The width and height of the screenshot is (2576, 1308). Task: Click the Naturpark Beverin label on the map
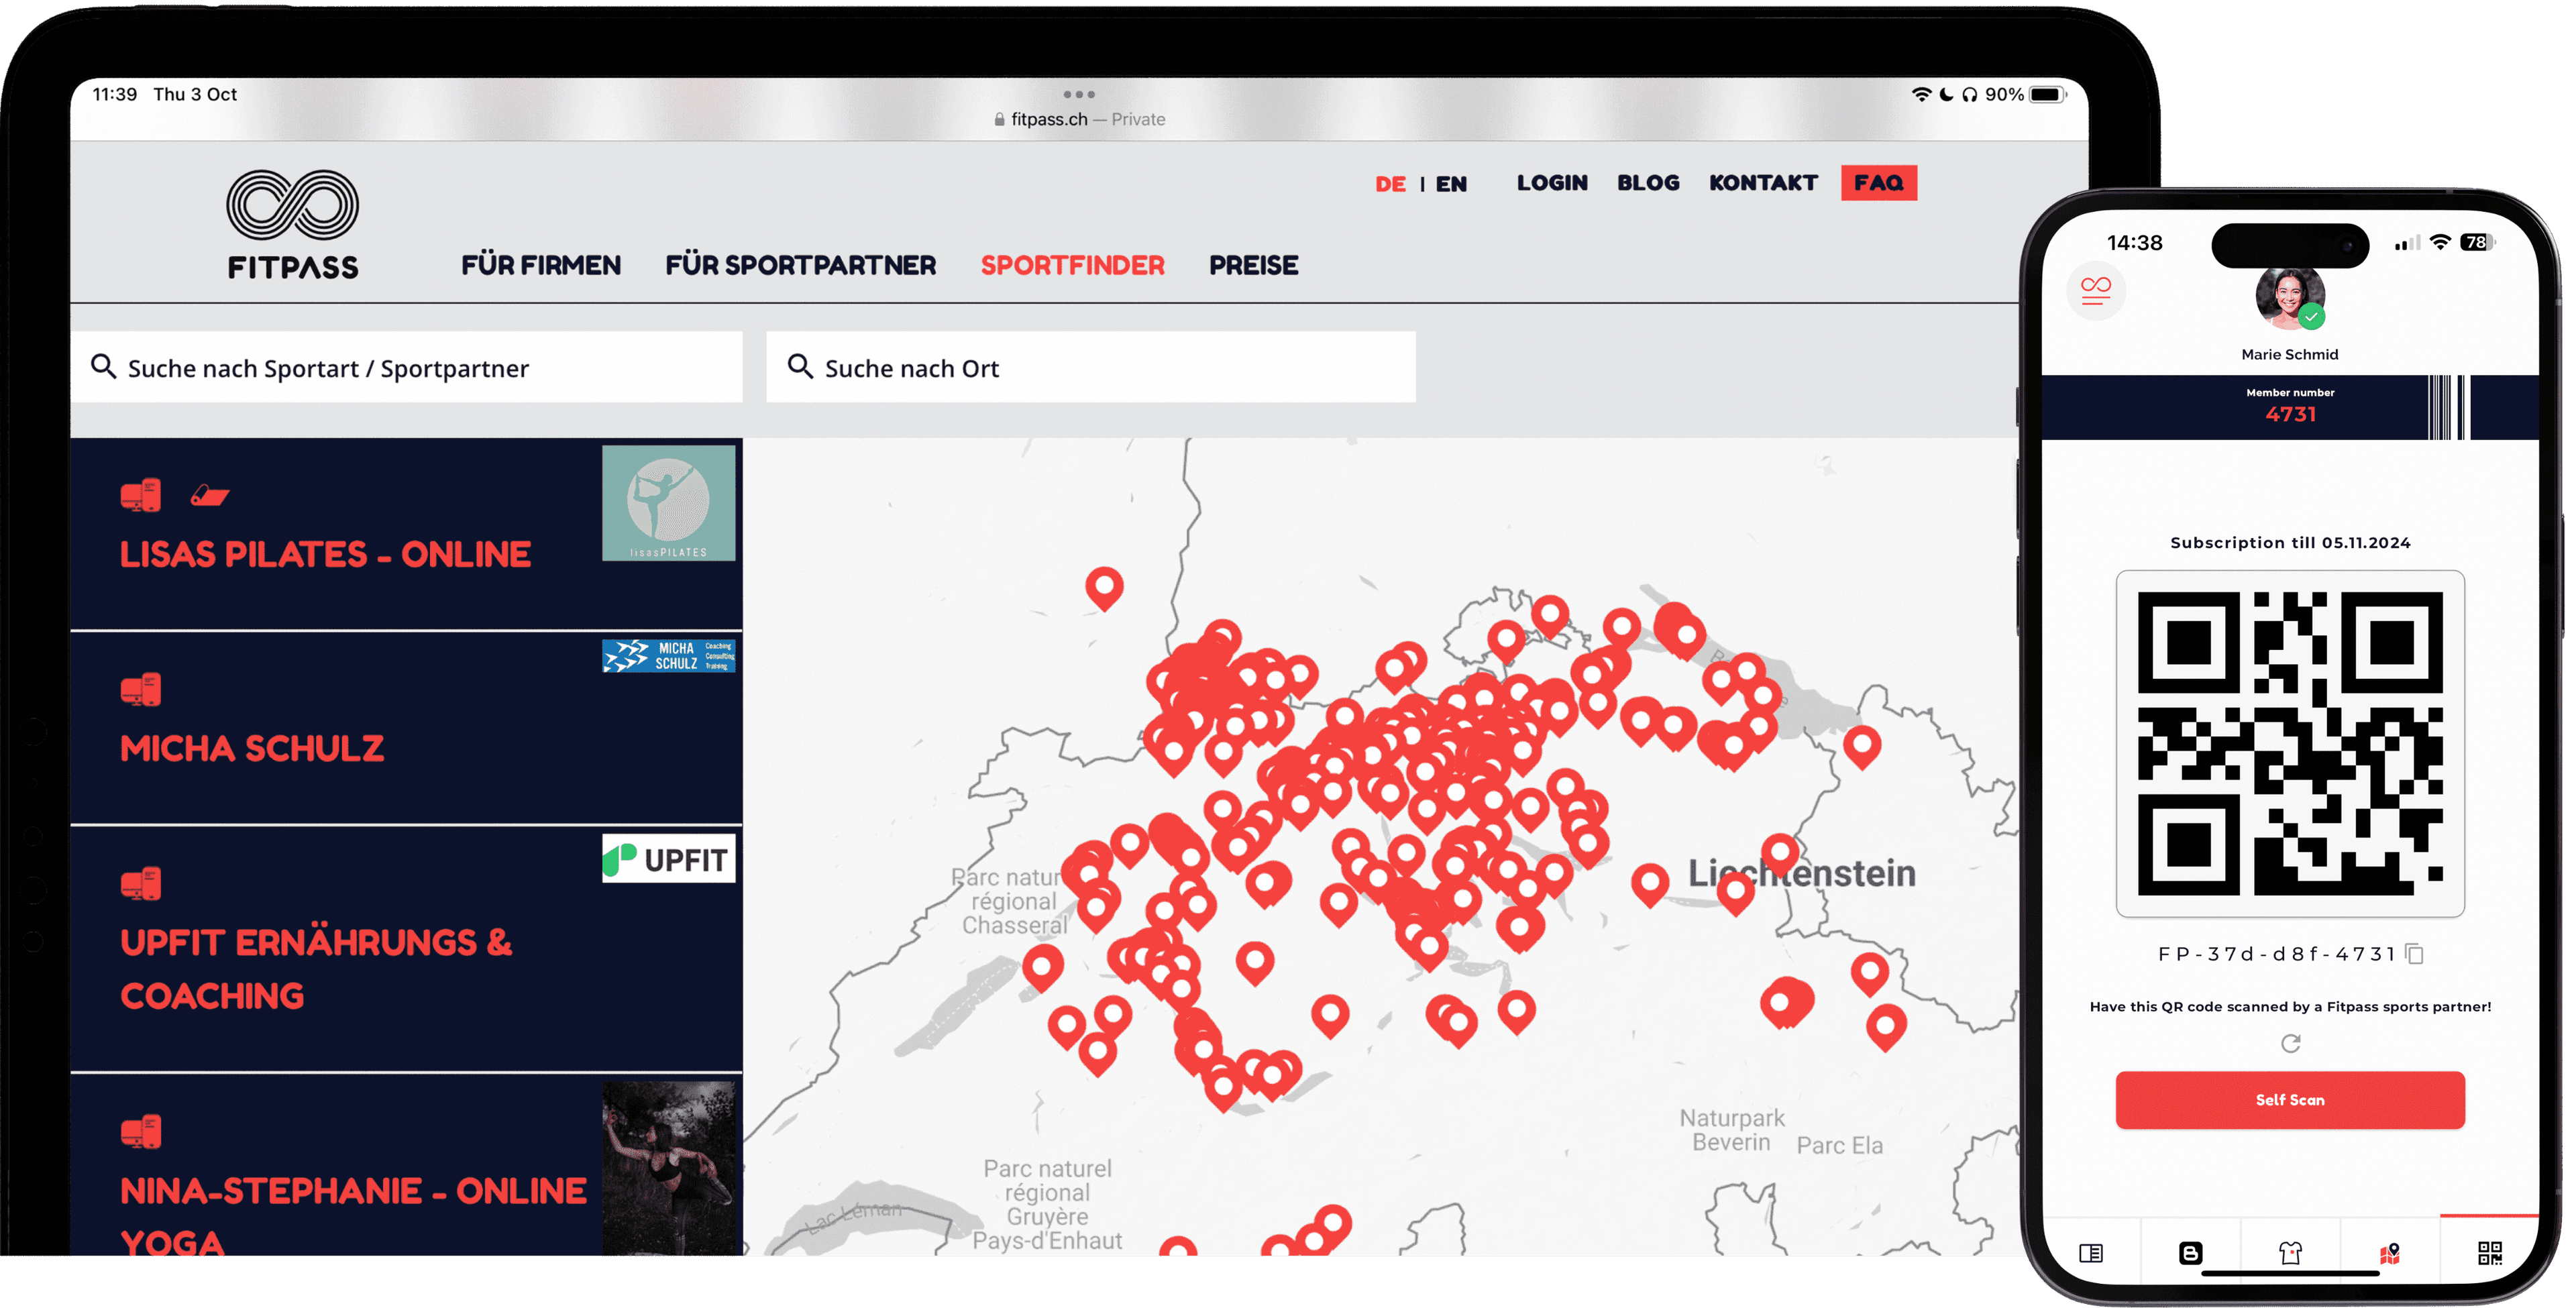(1731, 1130)
